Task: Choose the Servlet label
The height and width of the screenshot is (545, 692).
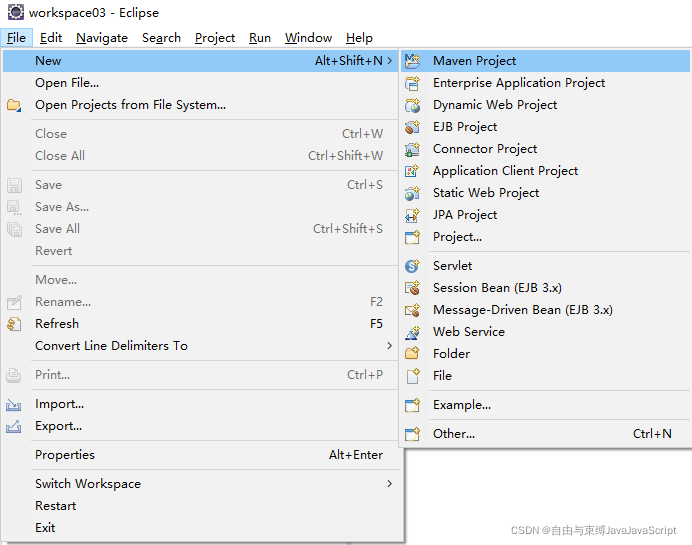Action: (x=452, y=266)
